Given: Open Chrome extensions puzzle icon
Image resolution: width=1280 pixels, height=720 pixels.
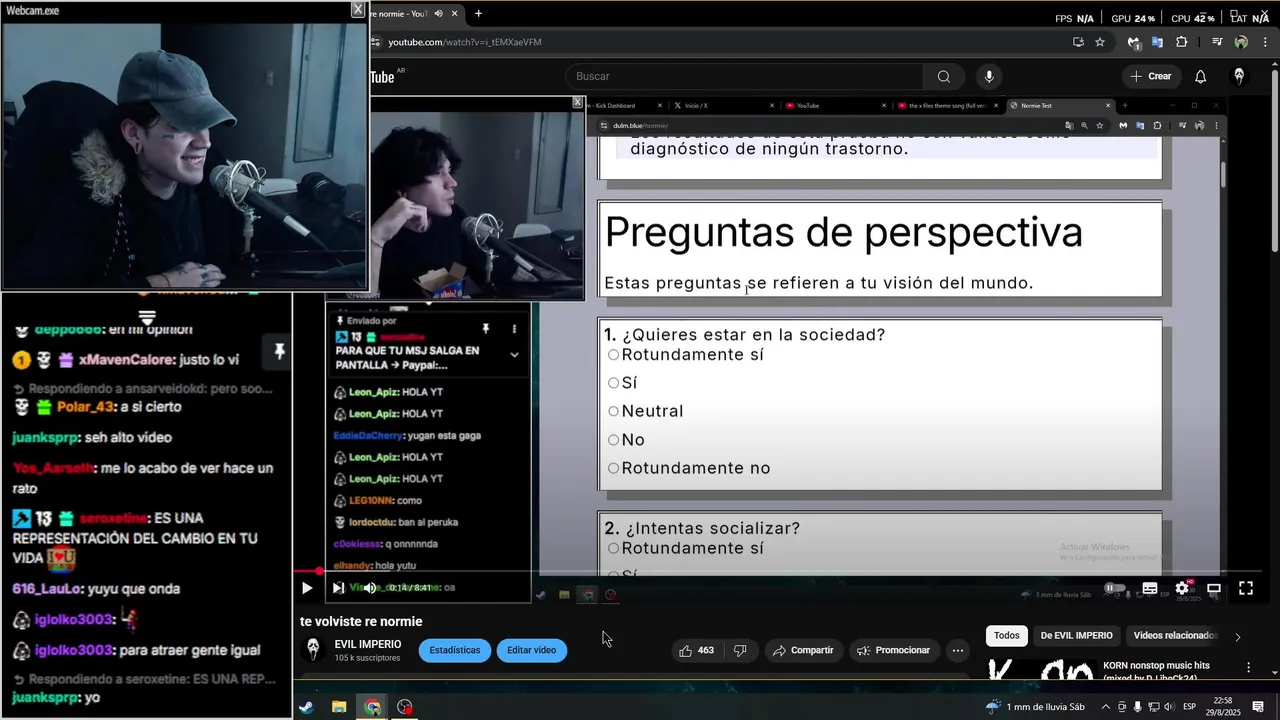Looking at the screenshot, I should coord(1182,42).
